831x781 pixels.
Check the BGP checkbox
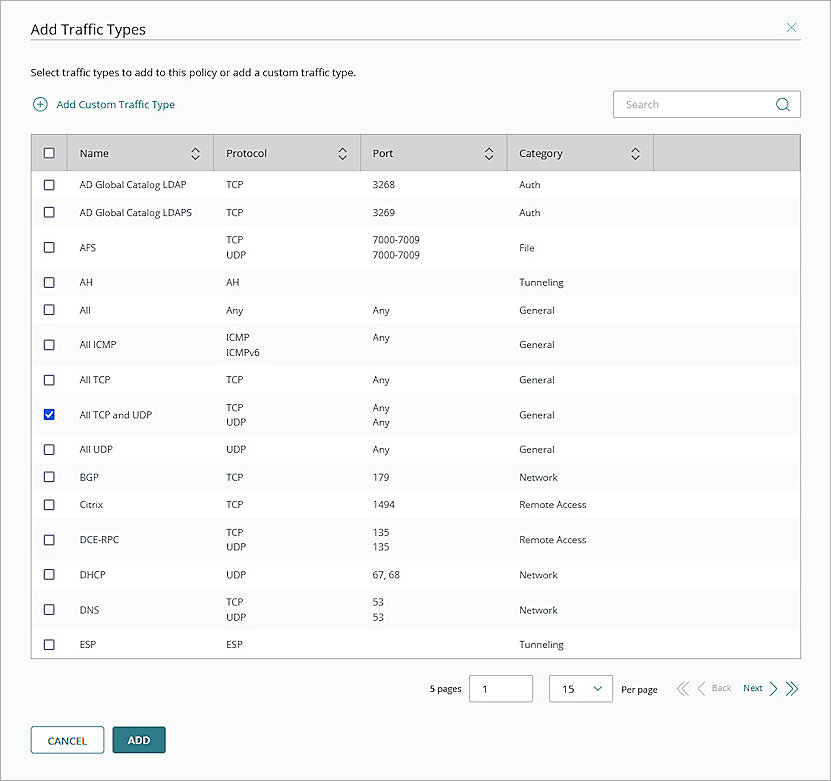click(49, 477)
